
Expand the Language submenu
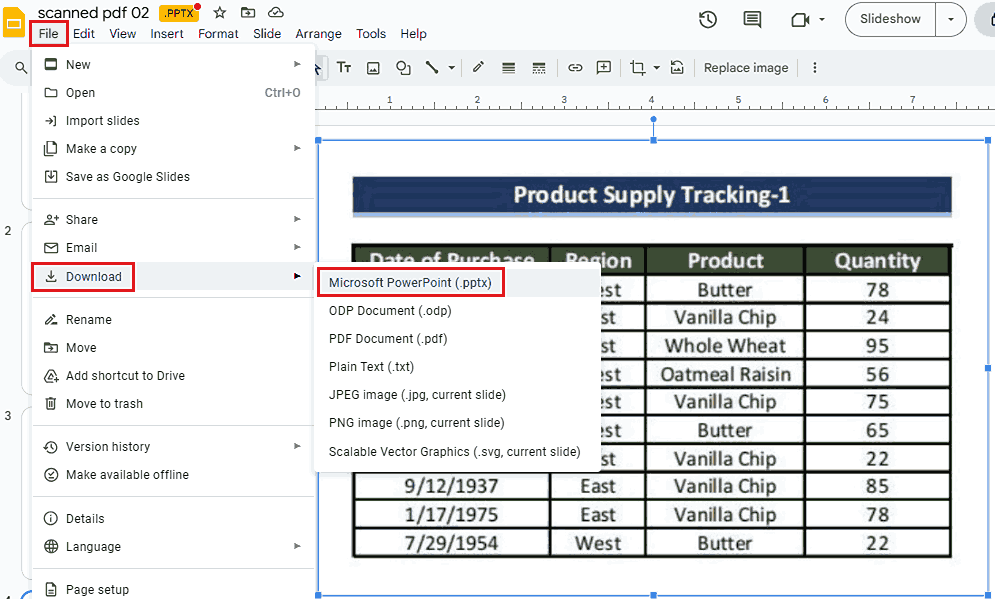(x=297, y=546)
